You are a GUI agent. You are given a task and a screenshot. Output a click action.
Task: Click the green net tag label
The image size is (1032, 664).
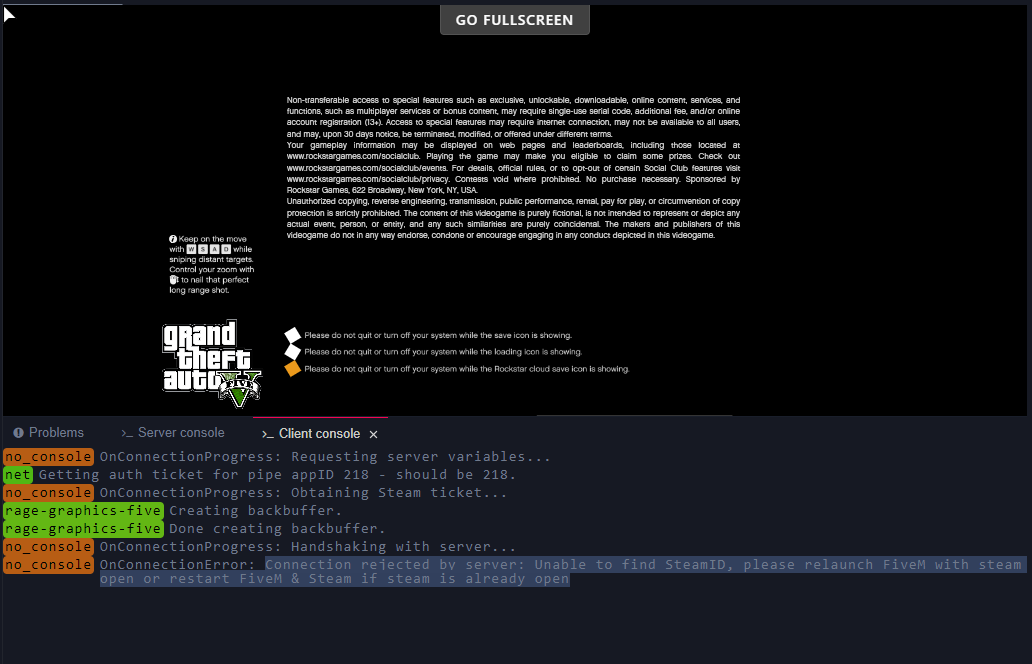coord(18,474)
